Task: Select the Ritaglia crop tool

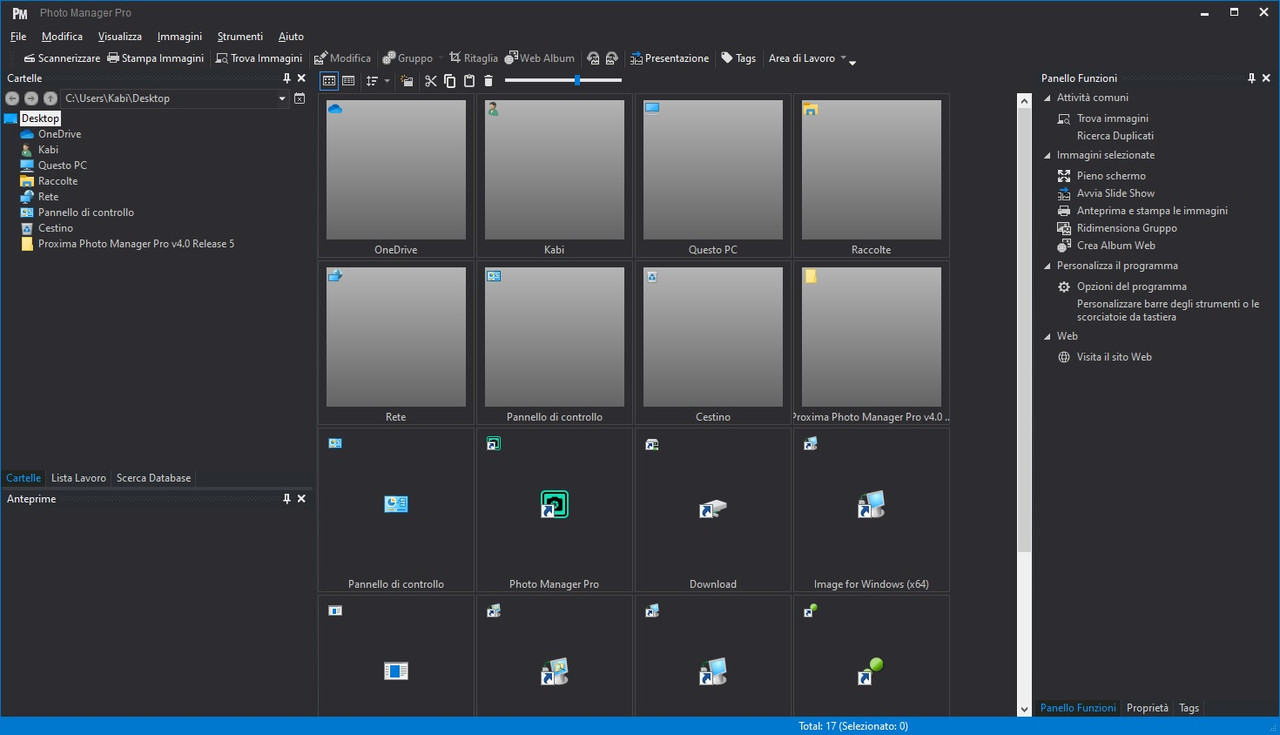Action: pyautogui.click(x=473, y=58)
